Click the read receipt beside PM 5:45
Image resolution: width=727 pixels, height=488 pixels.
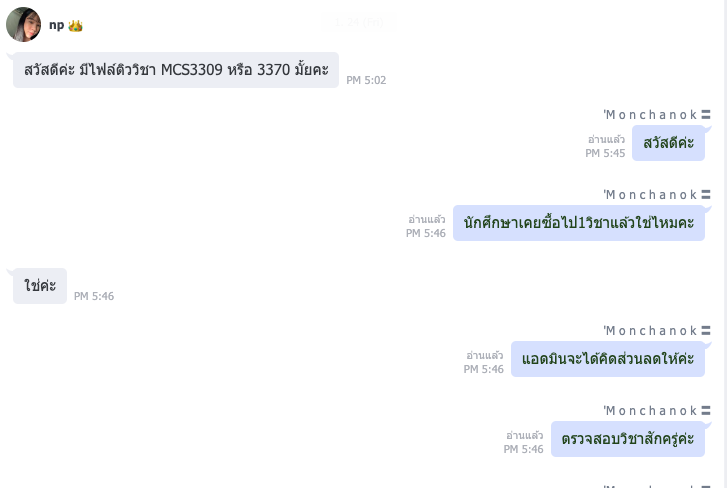(x=606, y=139)
